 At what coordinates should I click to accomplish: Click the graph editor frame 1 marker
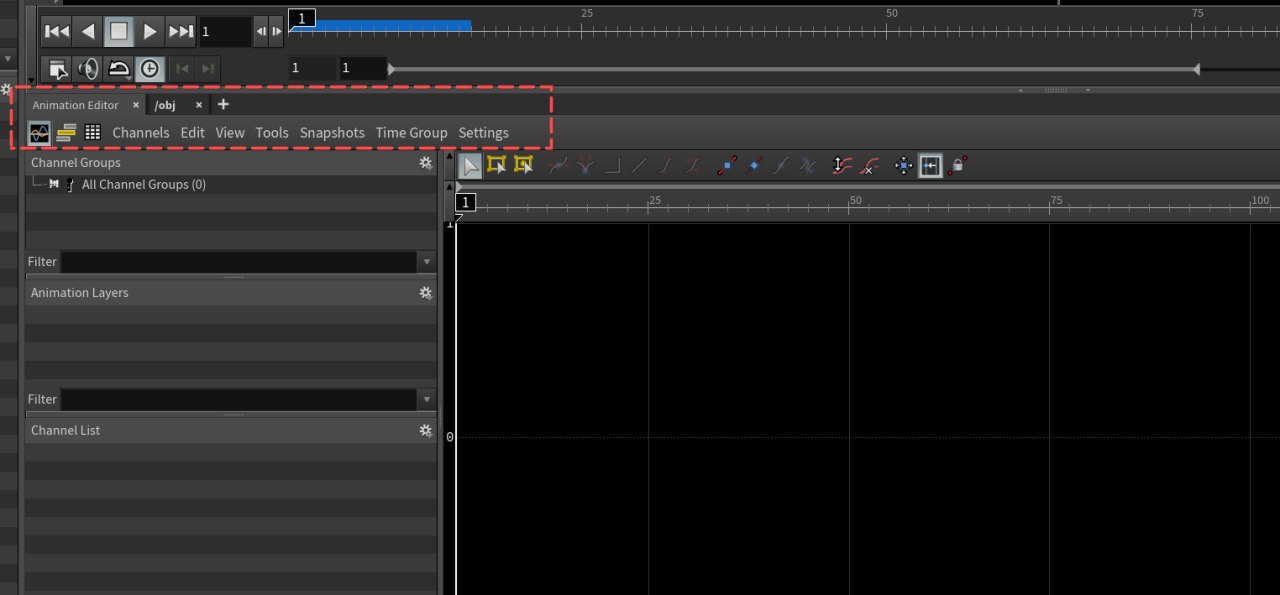[x=466, y=203]
